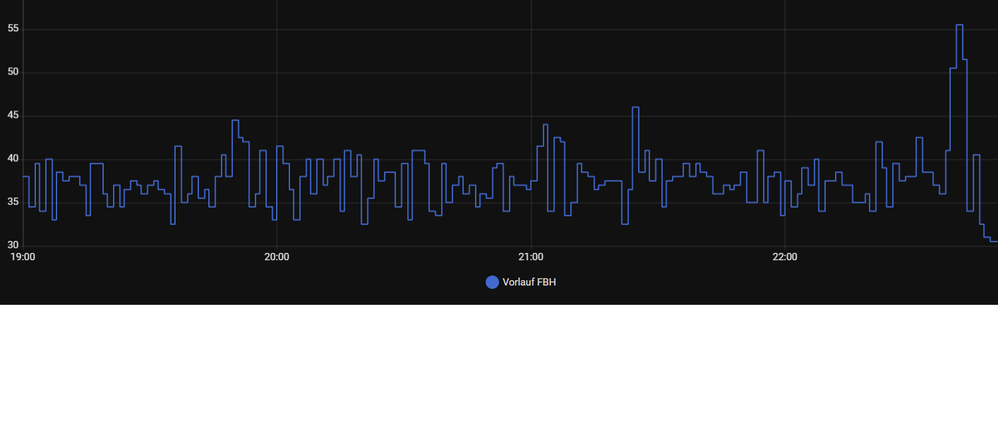Screen dimensions: 998x432
Task: Click the spike reaching 46 after 21:00
Action: (635, 108)
